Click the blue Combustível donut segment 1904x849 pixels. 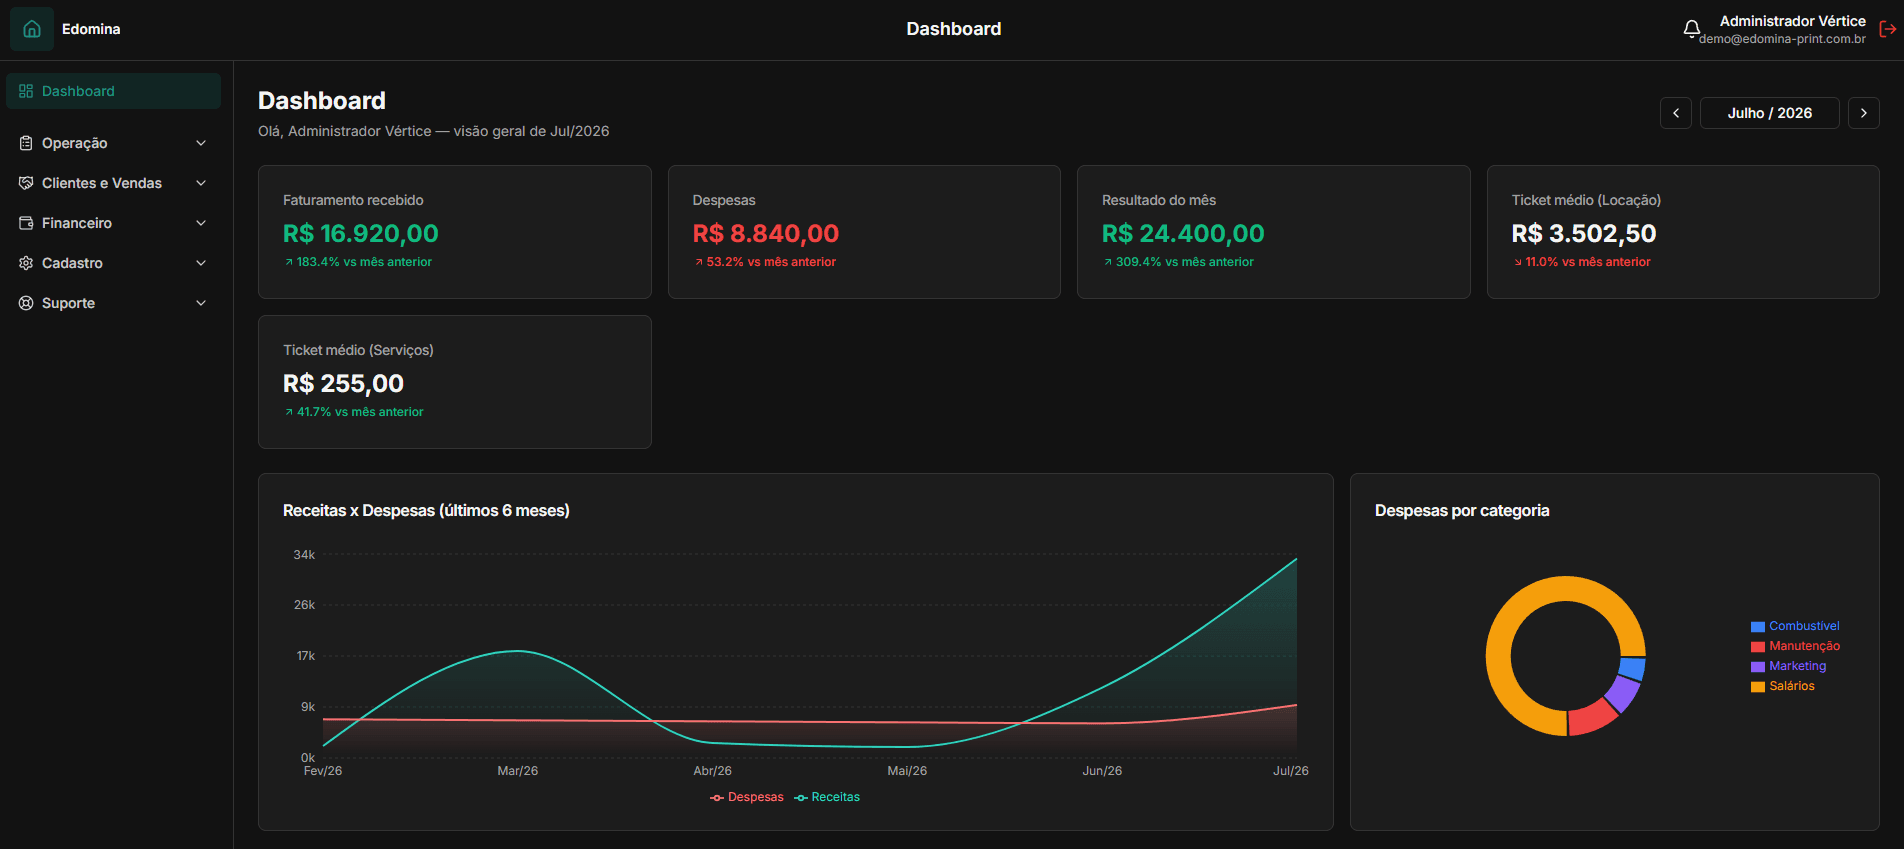[x=1632, y=668]
